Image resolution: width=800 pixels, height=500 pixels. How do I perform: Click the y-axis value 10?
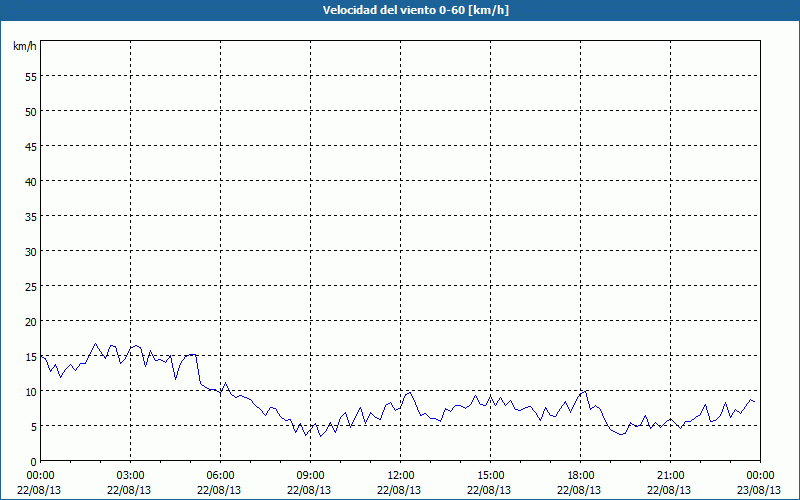pyautogui.click(x=31, y=392)
